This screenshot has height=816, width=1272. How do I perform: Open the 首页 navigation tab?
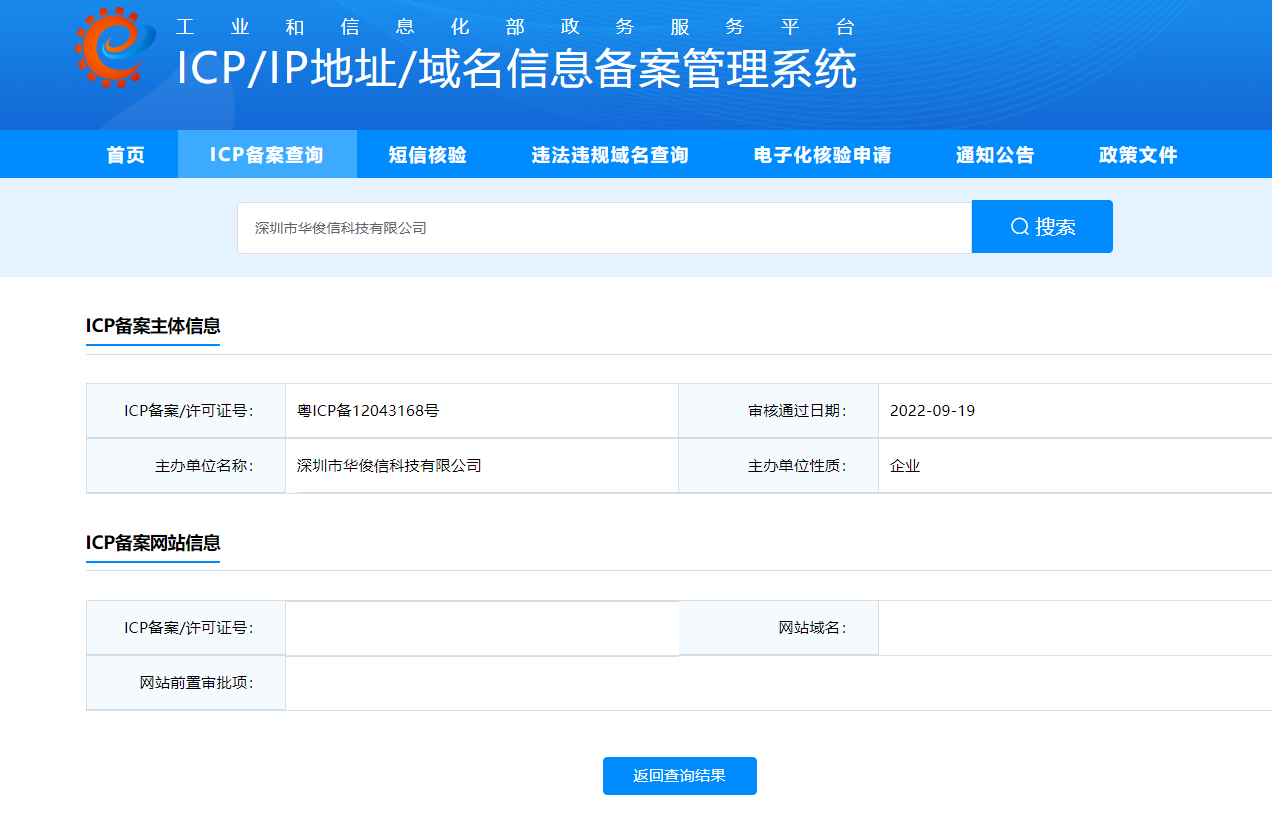pos(126,155)
